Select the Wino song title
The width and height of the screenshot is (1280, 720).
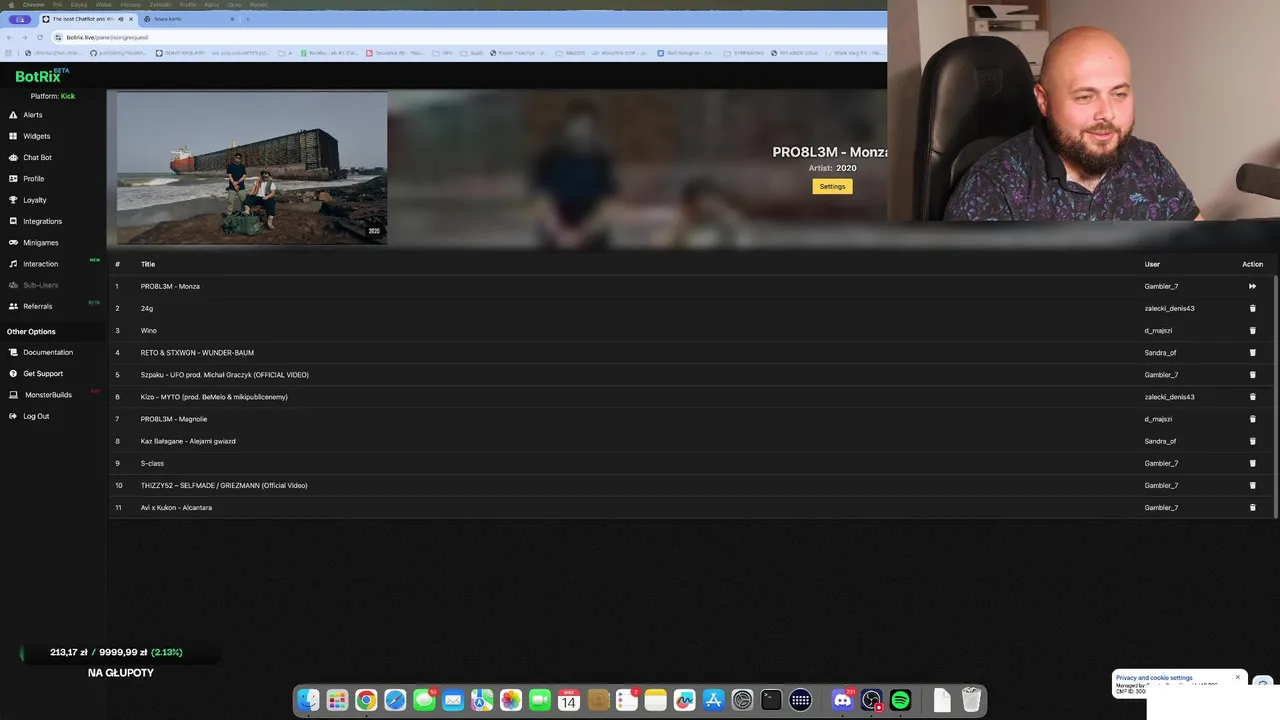148,330
